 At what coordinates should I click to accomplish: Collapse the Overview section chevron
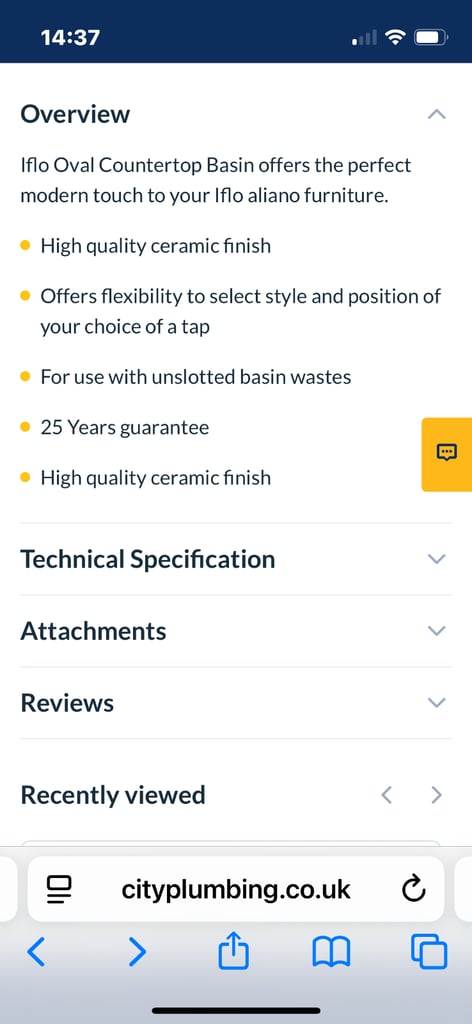[x=436, y=114]
